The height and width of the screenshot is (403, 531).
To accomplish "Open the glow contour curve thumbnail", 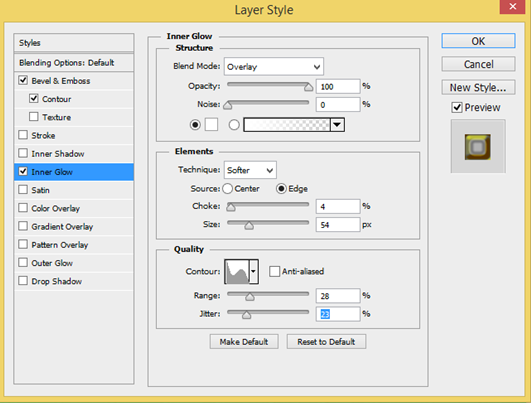I will (237, 271).
